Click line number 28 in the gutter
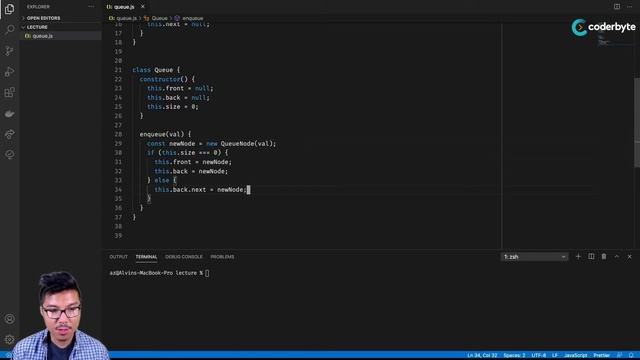 click(x=118, y=134)
